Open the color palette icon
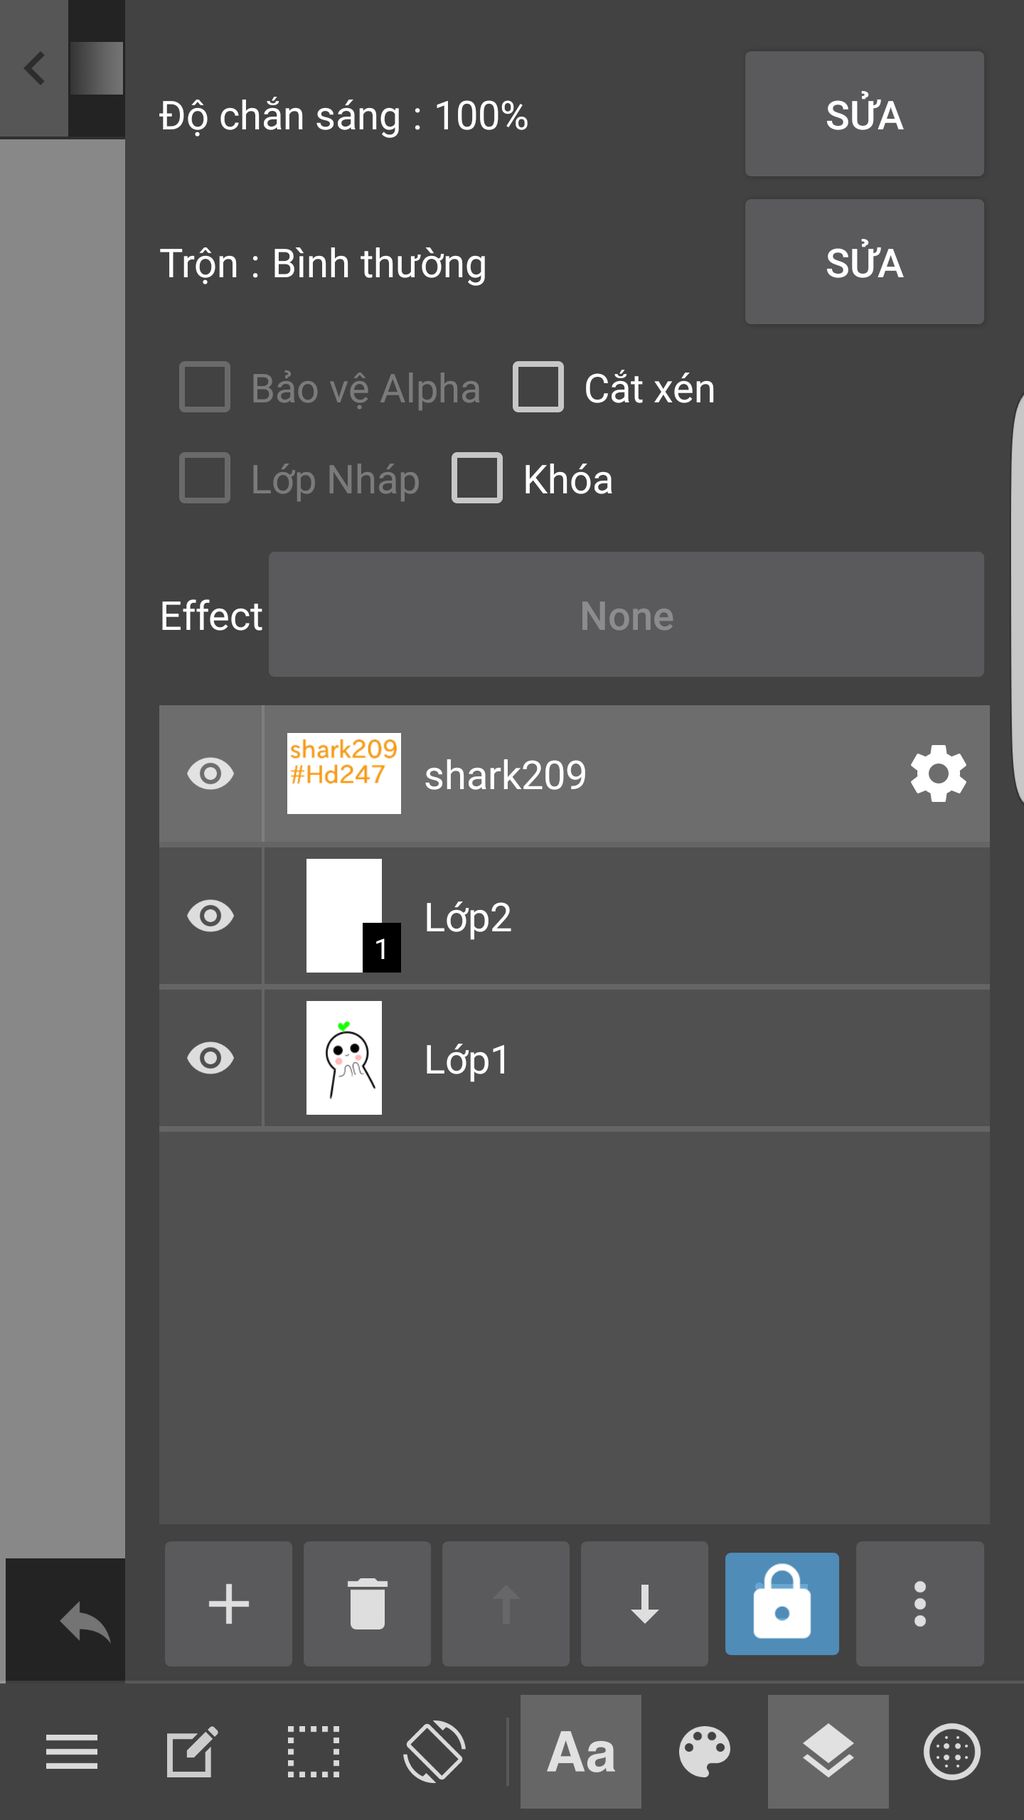1024x1820 pixels. [704, 1752]
